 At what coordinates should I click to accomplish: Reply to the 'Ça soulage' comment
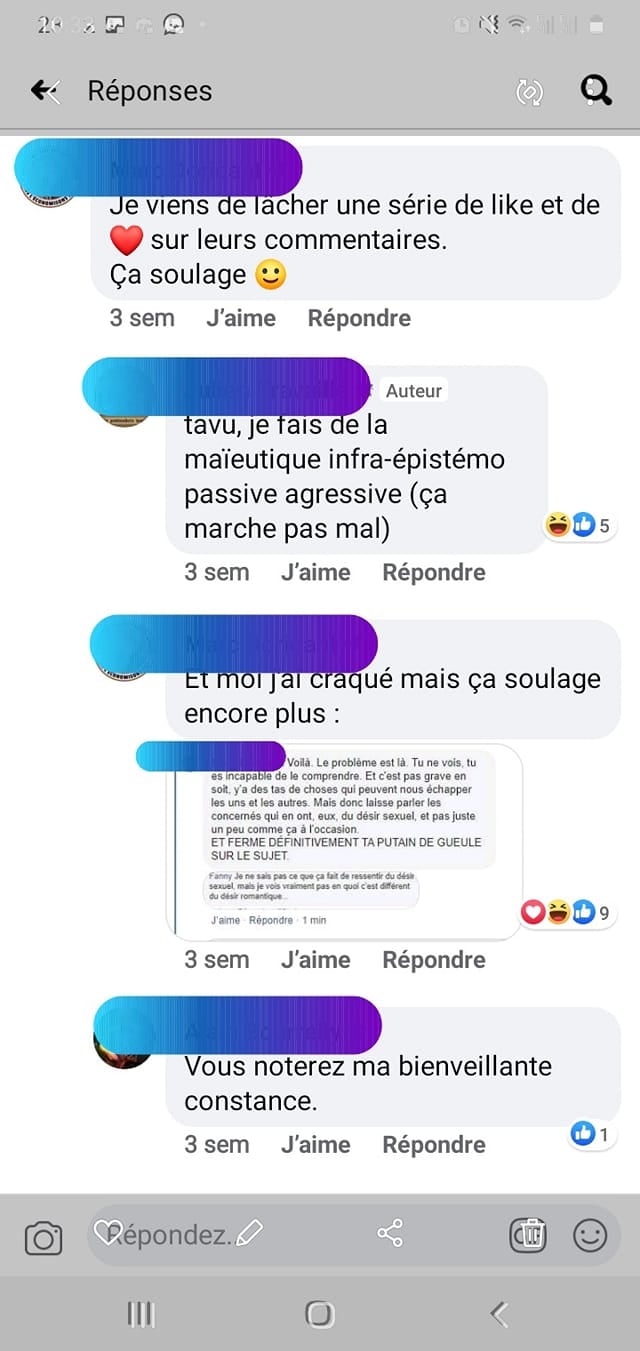pos(359,318)
